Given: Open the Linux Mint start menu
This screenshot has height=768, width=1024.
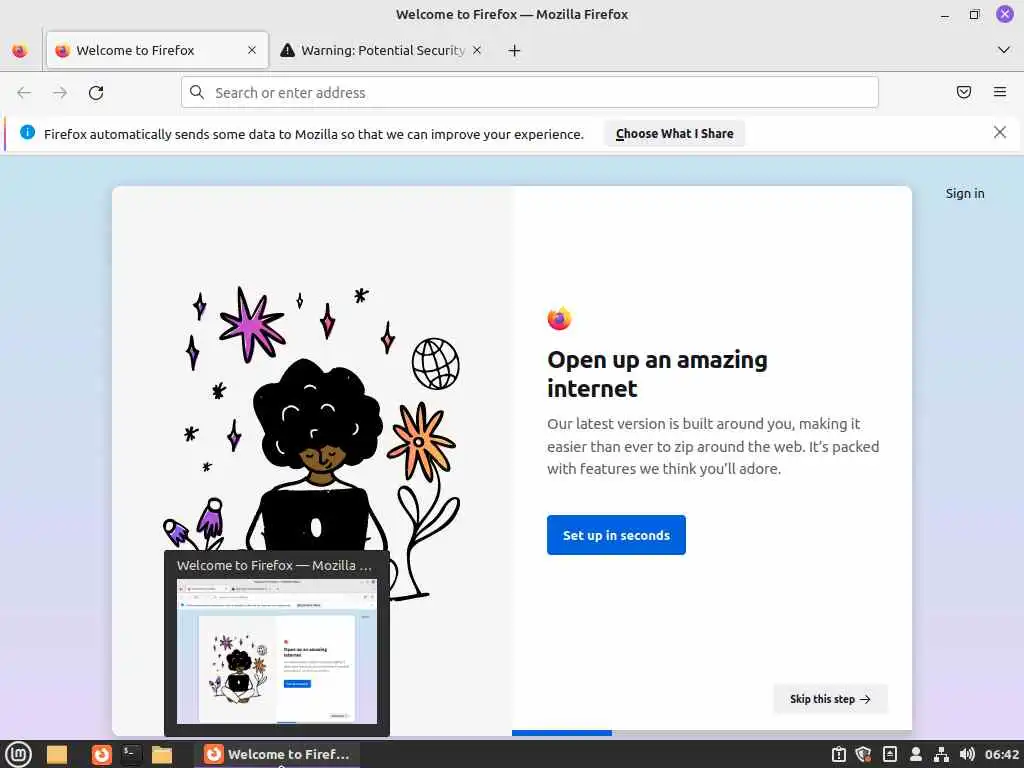Looking at the screenshot, I should (19, 754).
